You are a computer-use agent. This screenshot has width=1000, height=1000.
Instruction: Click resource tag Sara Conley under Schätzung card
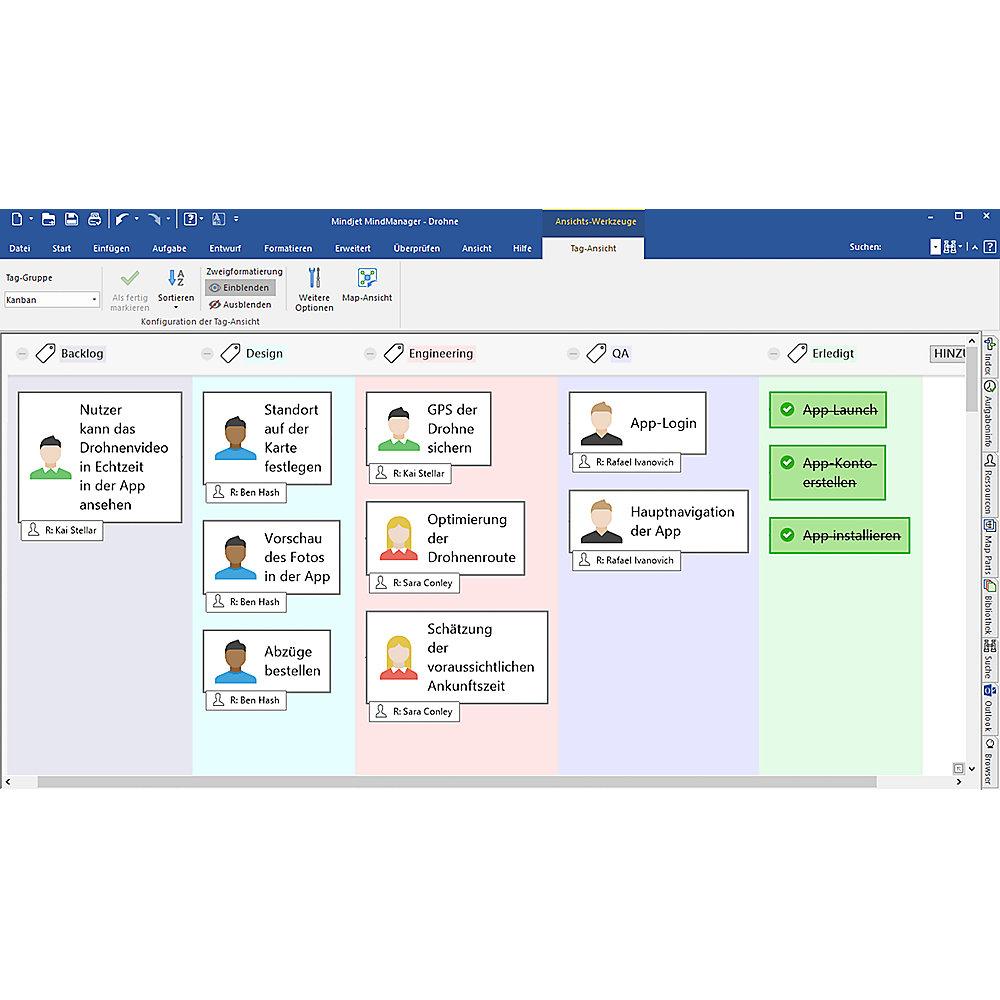tap(414, 711)
